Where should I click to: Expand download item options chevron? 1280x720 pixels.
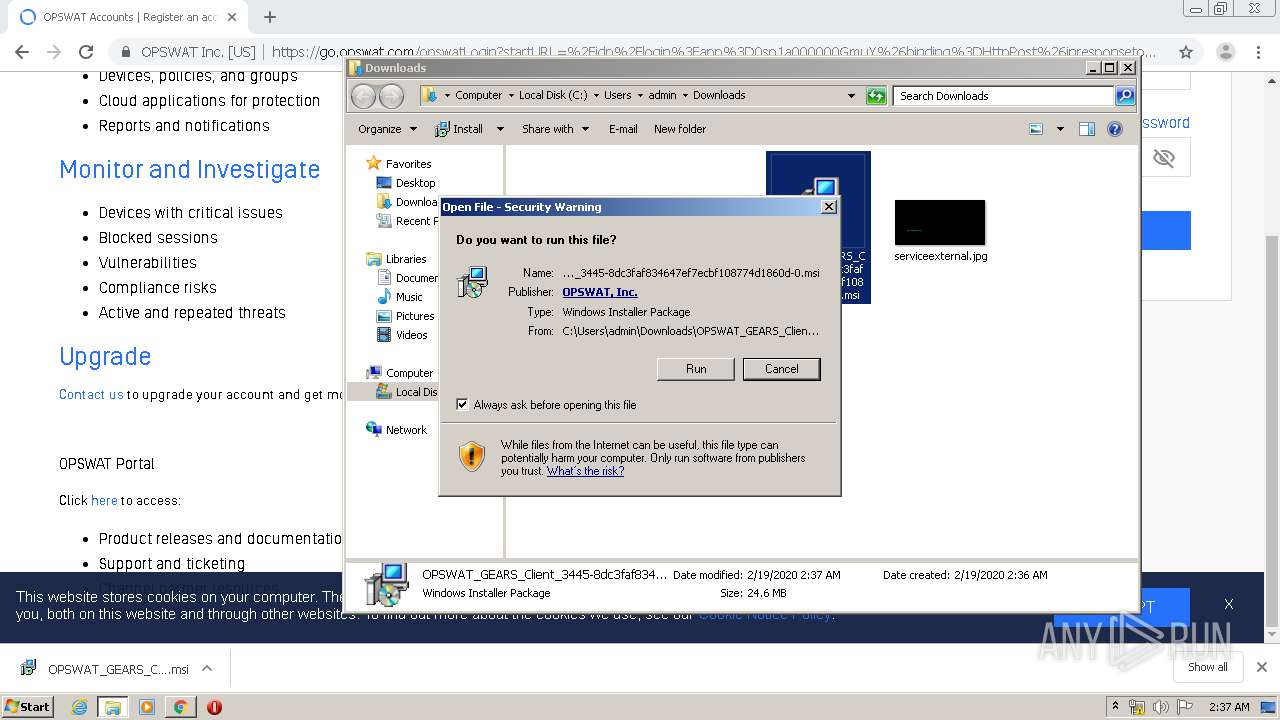click(207, 669)
